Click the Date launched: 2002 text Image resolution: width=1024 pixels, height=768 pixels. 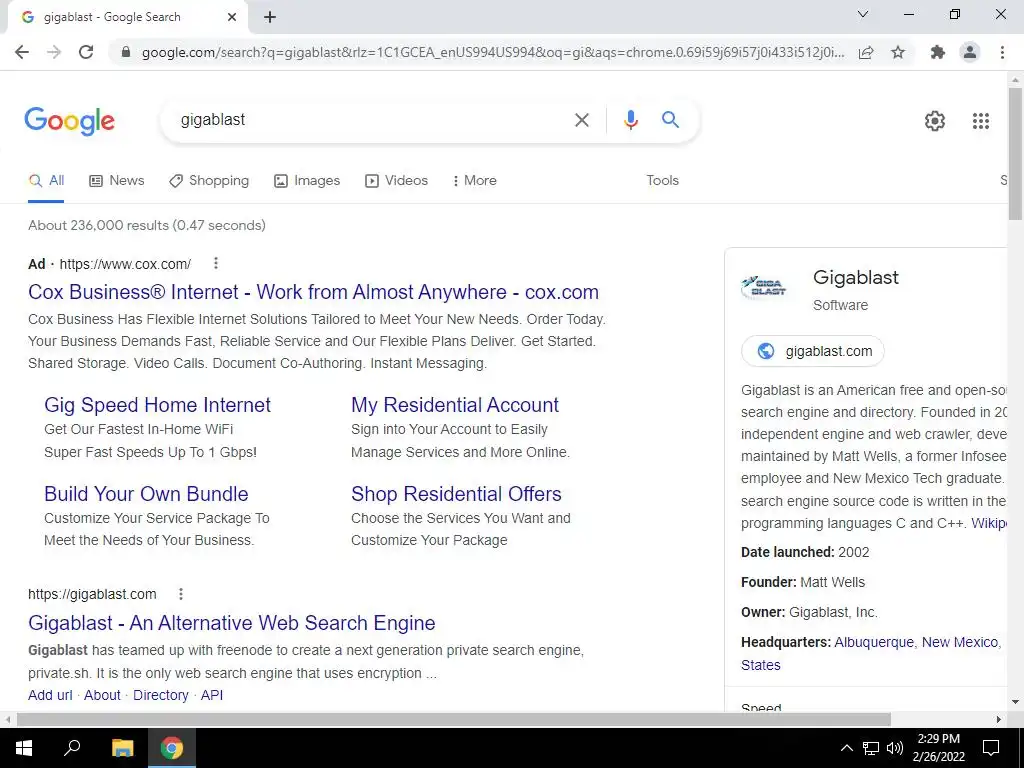[805, 552]
